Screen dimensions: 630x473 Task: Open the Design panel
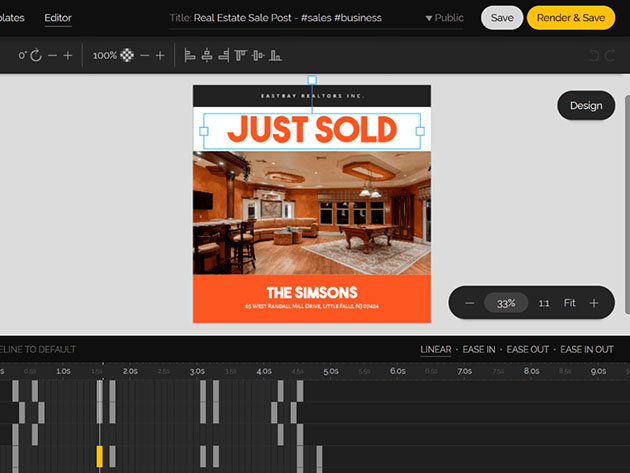pos(586,105)
